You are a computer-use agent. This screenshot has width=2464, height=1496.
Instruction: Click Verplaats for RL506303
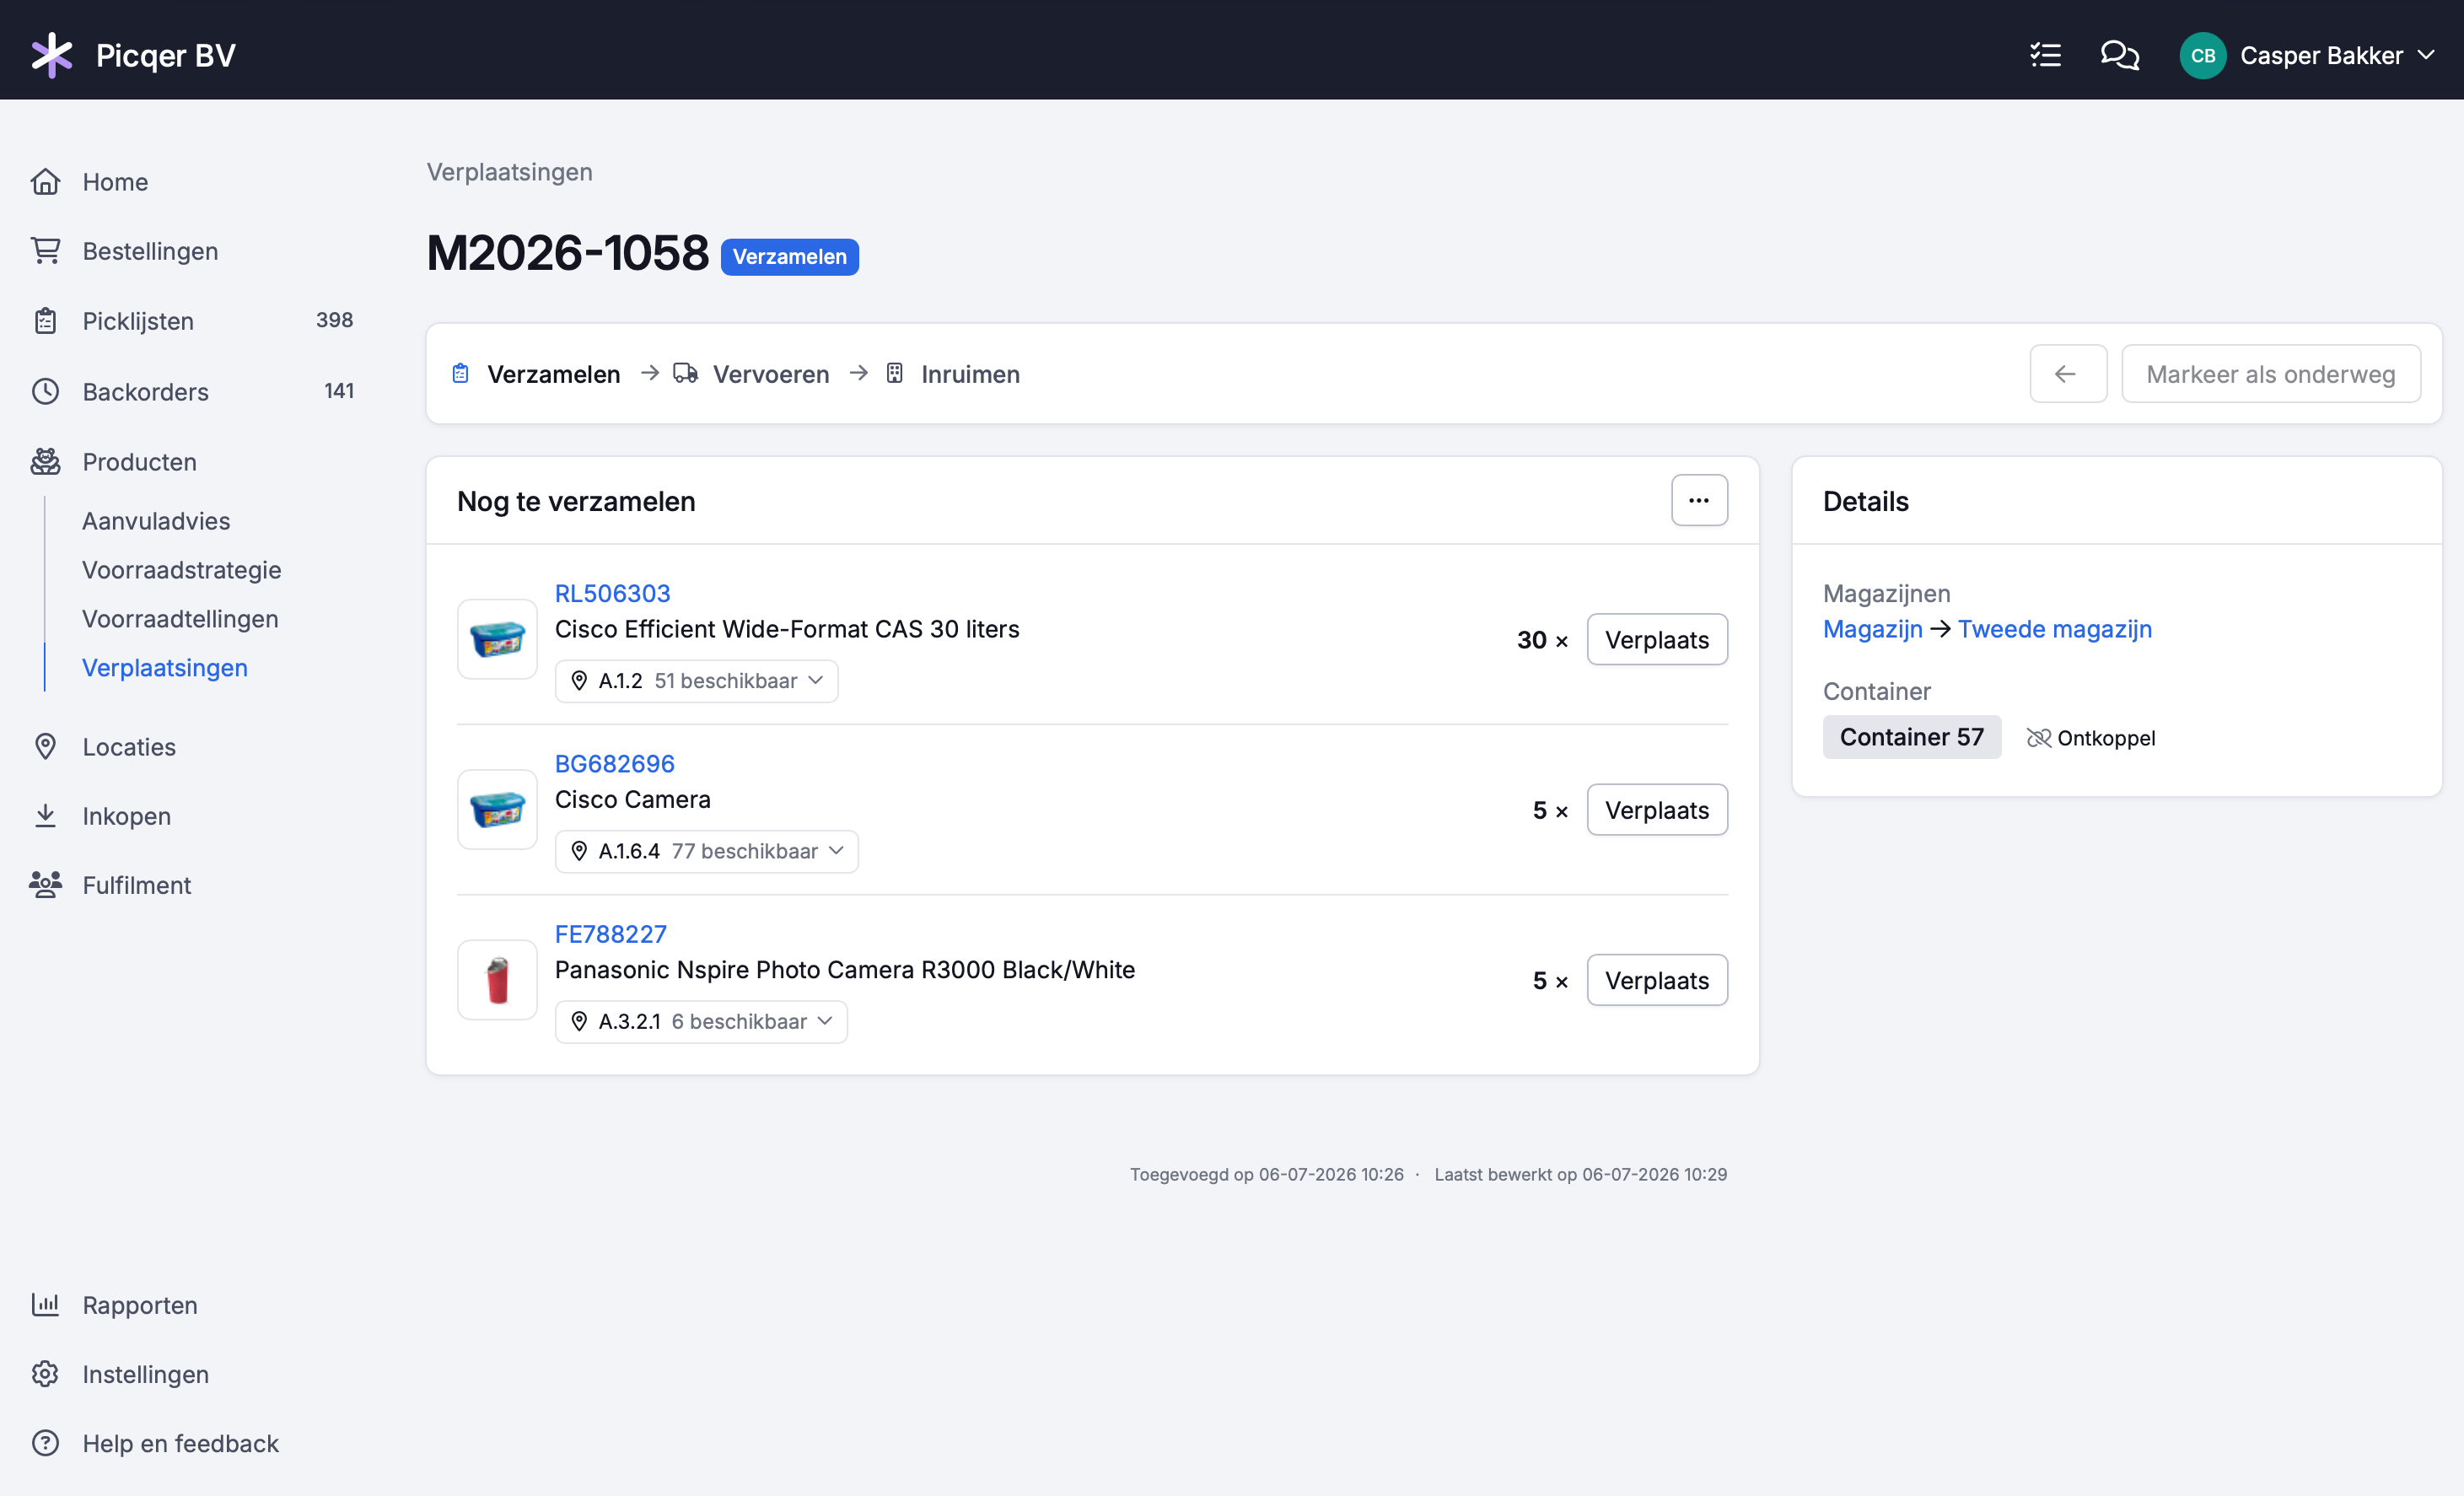tap(1657, 639)
